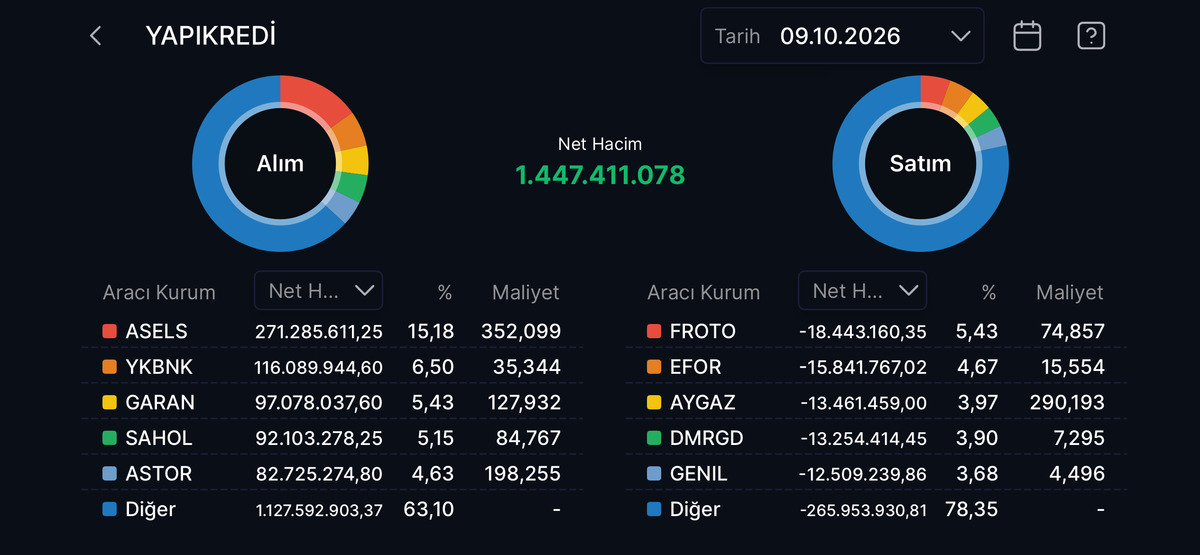The image size is (1200, 555).
Task: Click the EFOR cost value 15,554
Action: [x=1071, y=367]
